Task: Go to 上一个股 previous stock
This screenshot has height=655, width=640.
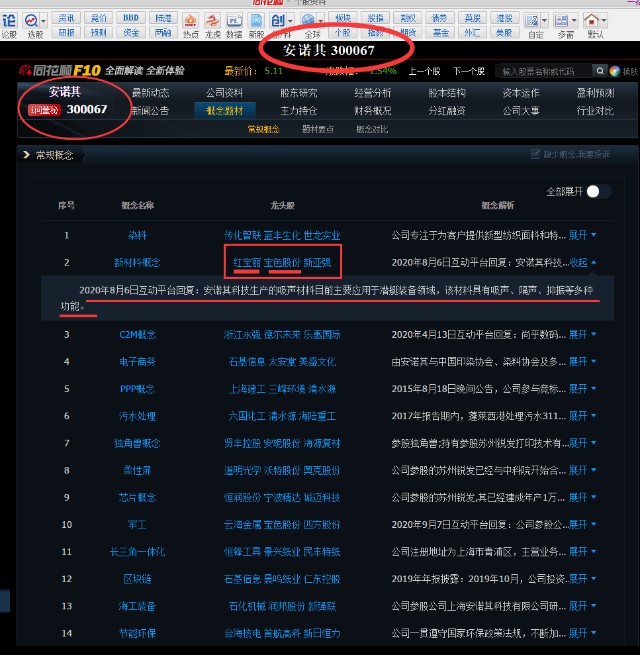Action: tap(424, 71)
